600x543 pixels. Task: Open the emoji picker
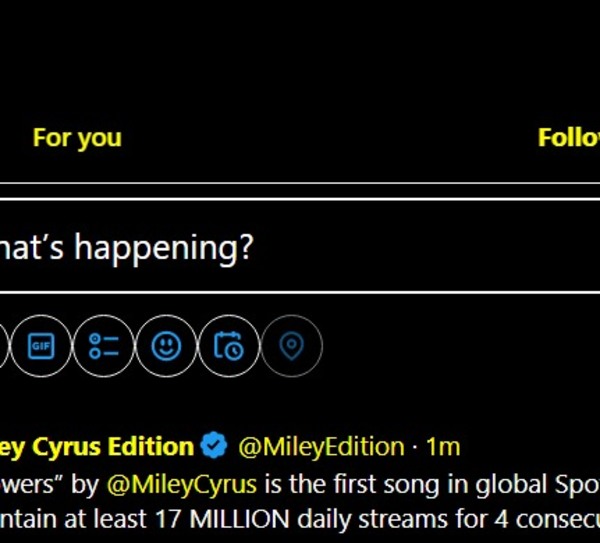[x=166, y=347]
